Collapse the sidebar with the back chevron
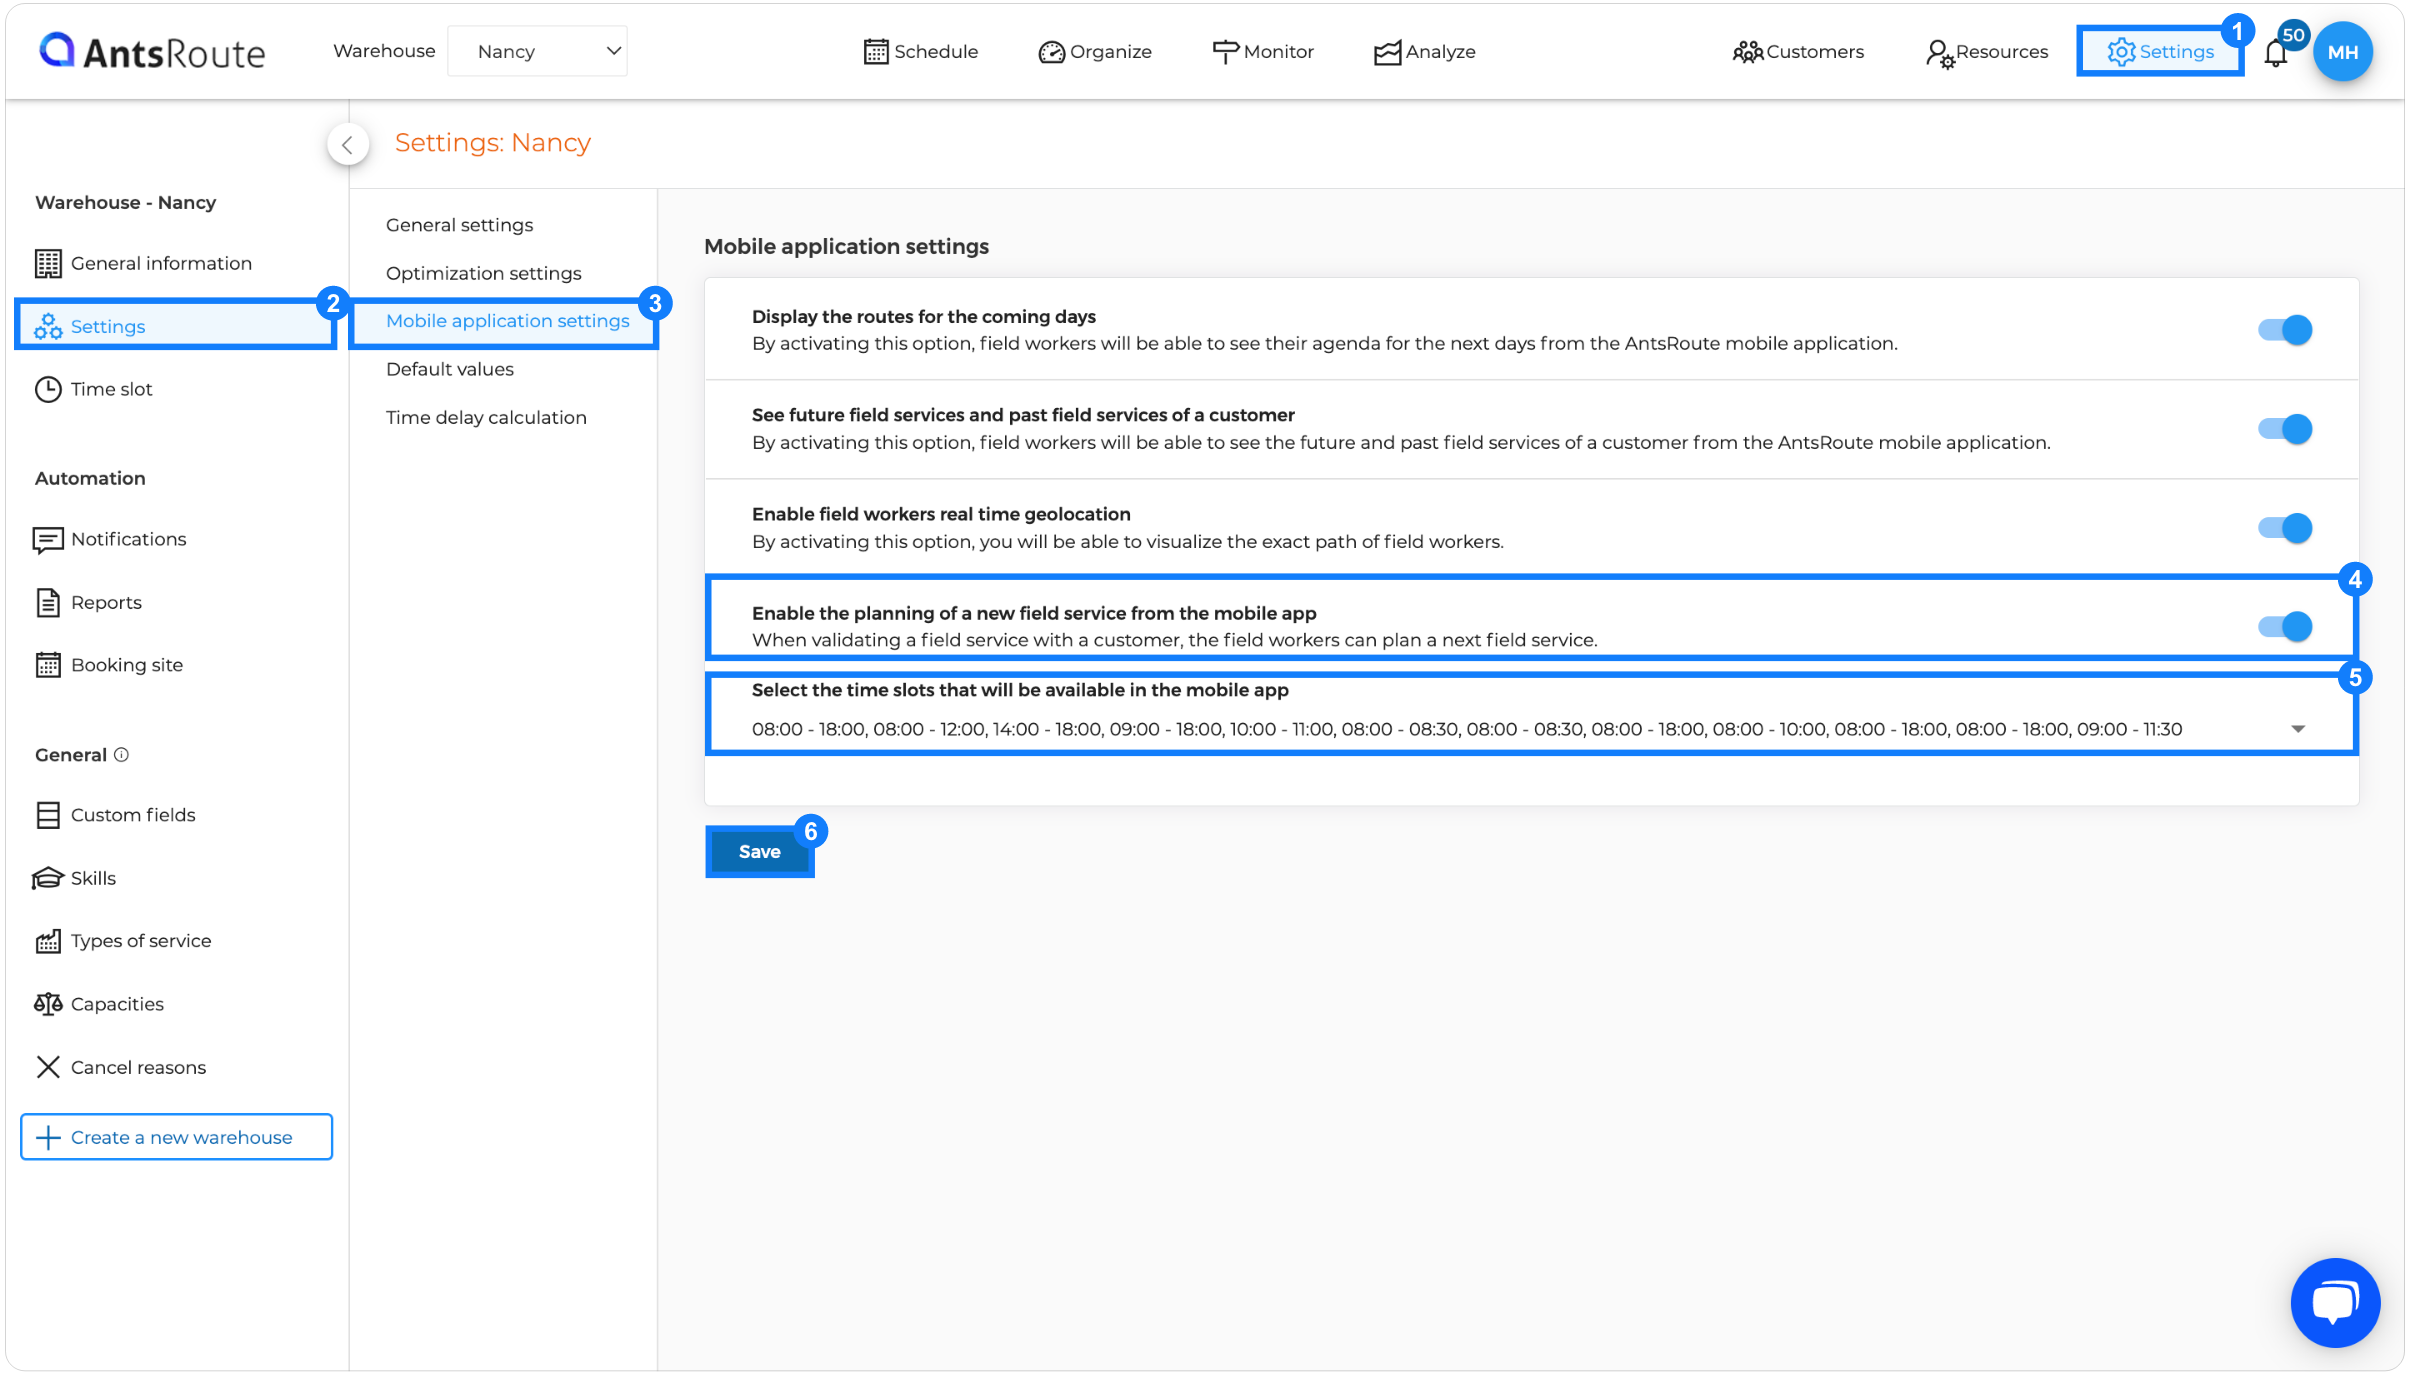The image size is (2409, 1374). [x=347, y=145]
